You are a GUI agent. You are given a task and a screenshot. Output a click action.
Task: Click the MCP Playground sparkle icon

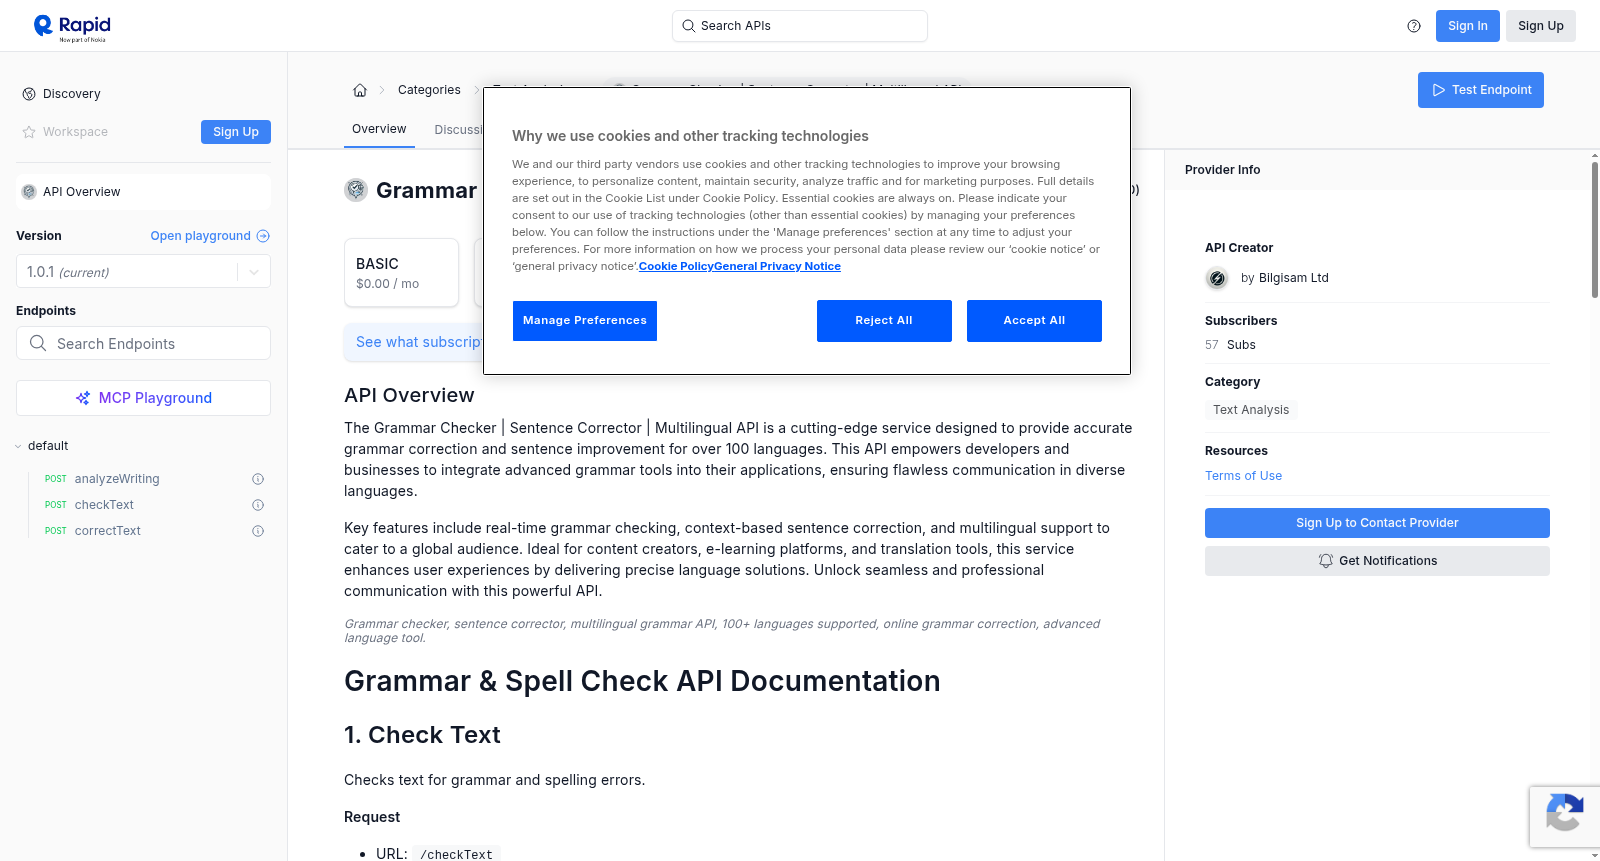(83, 398)
